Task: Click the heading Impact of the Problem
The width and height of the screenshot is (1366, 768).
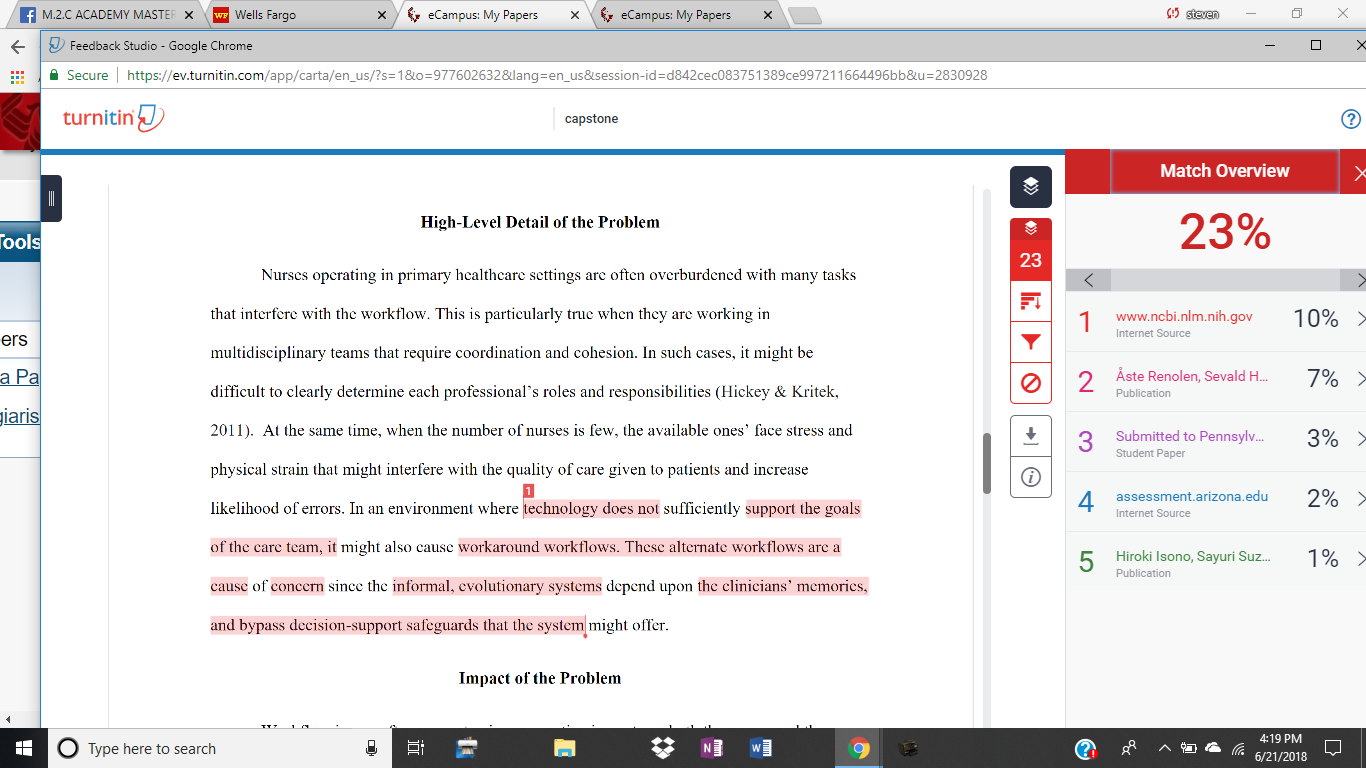Action: coord(540,678)
